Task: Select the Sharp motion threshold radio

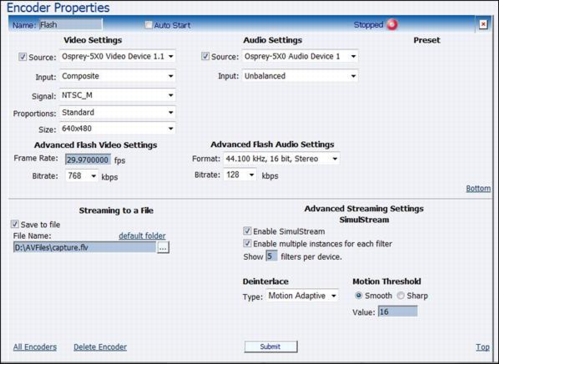Action: pyautogui.click(x=401, y=295)
